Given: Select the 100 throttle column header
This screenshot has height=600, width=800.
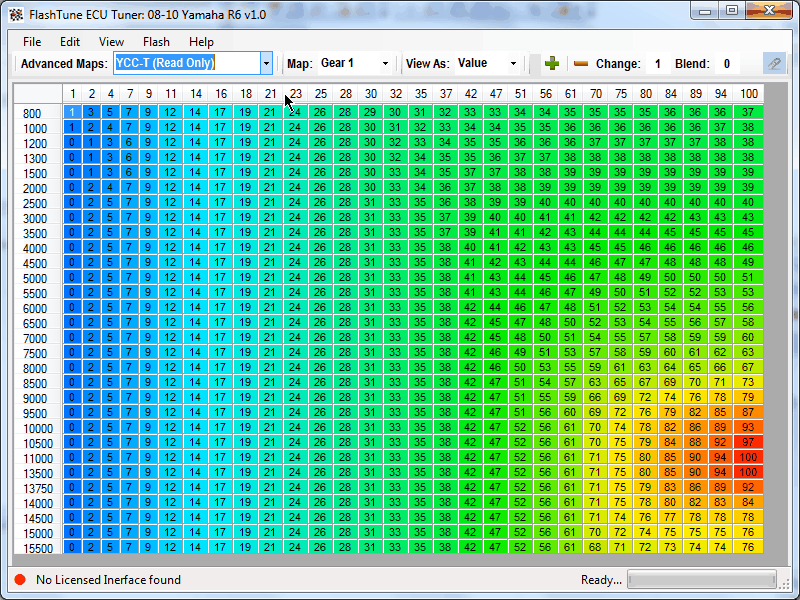Looking at the screenshot, I should (x=747, y=94).
